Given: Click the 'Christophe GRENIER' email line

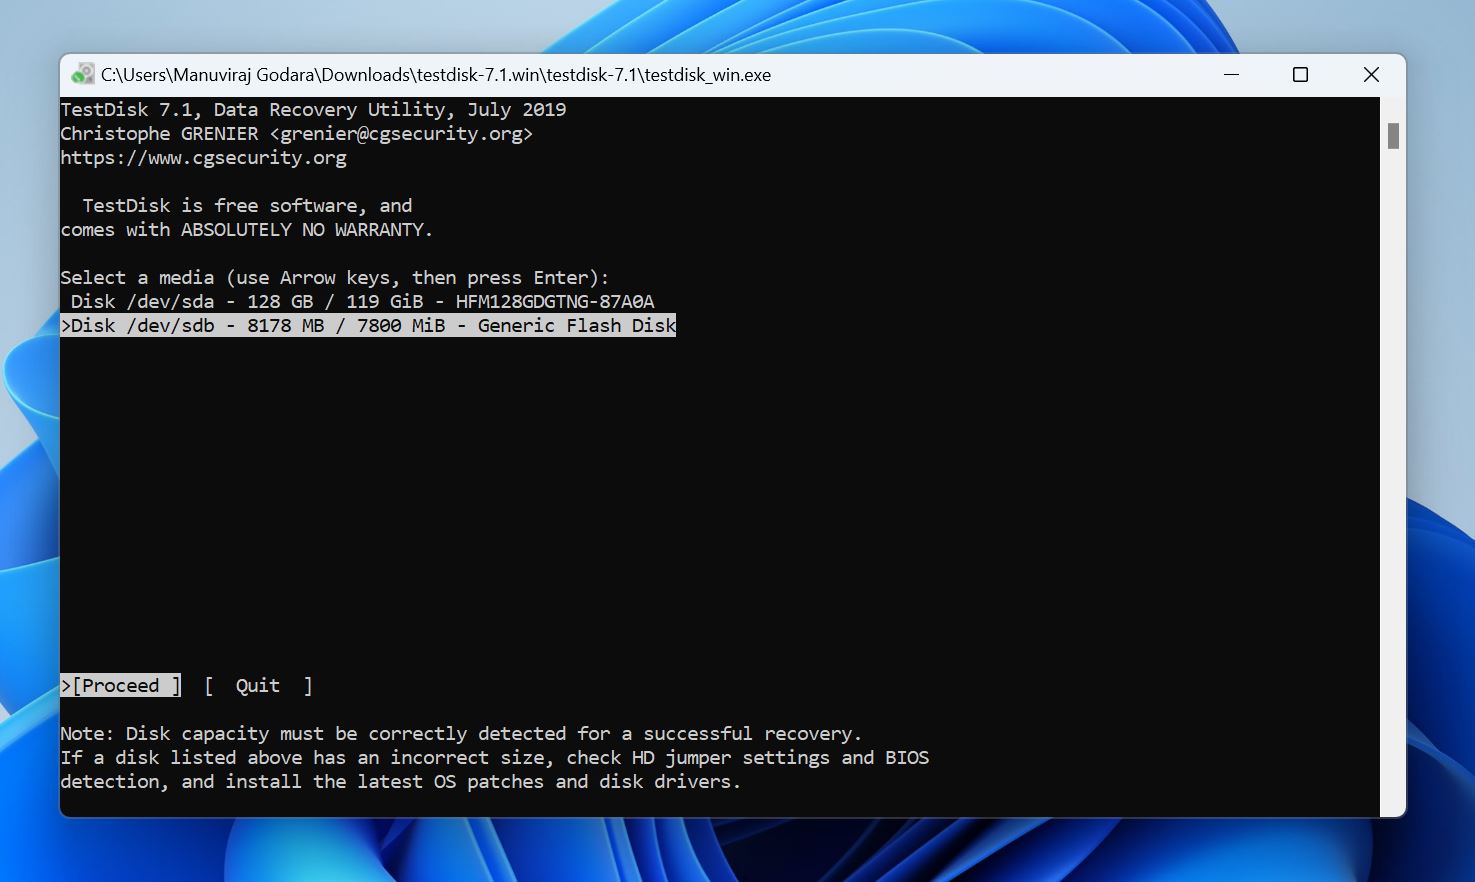Looking at the screenshot, I should (297, 134).
